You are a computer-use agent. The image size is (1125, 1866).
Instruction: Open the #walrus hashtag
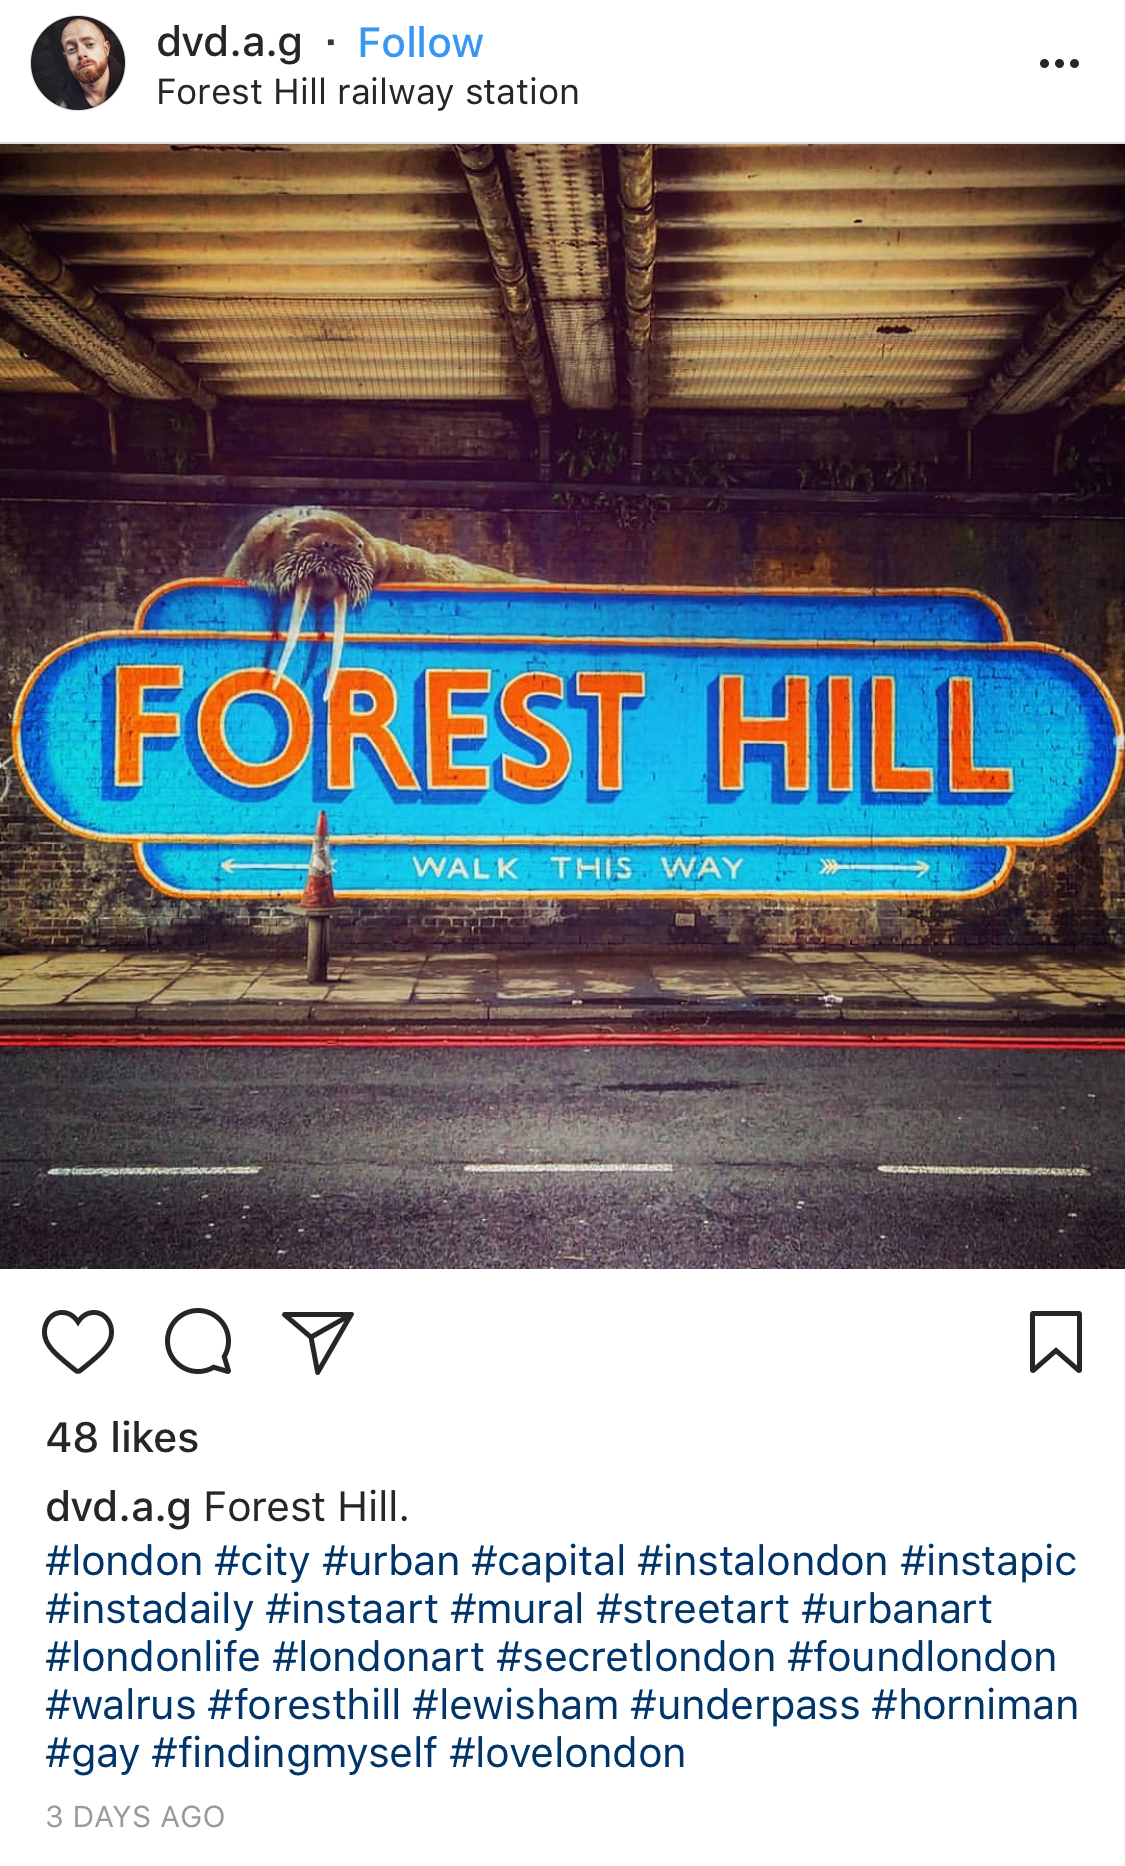(x=121, y=1705)
